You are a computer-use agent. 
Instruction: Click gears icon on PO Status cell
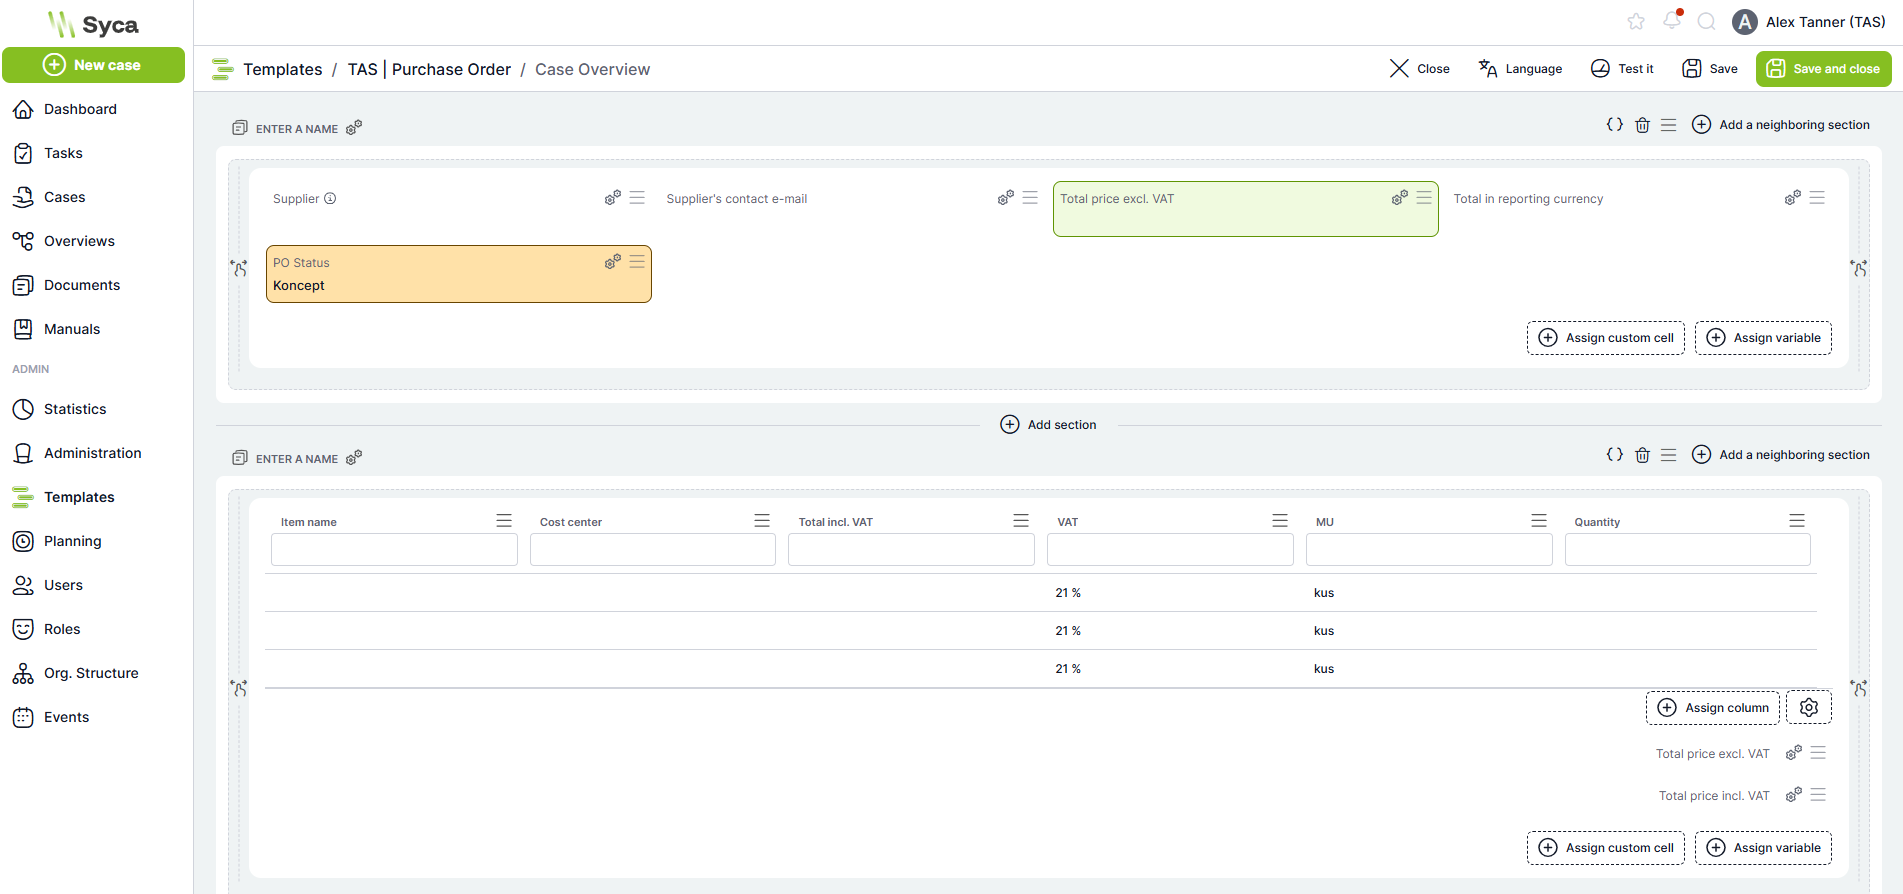coord(612,262)
